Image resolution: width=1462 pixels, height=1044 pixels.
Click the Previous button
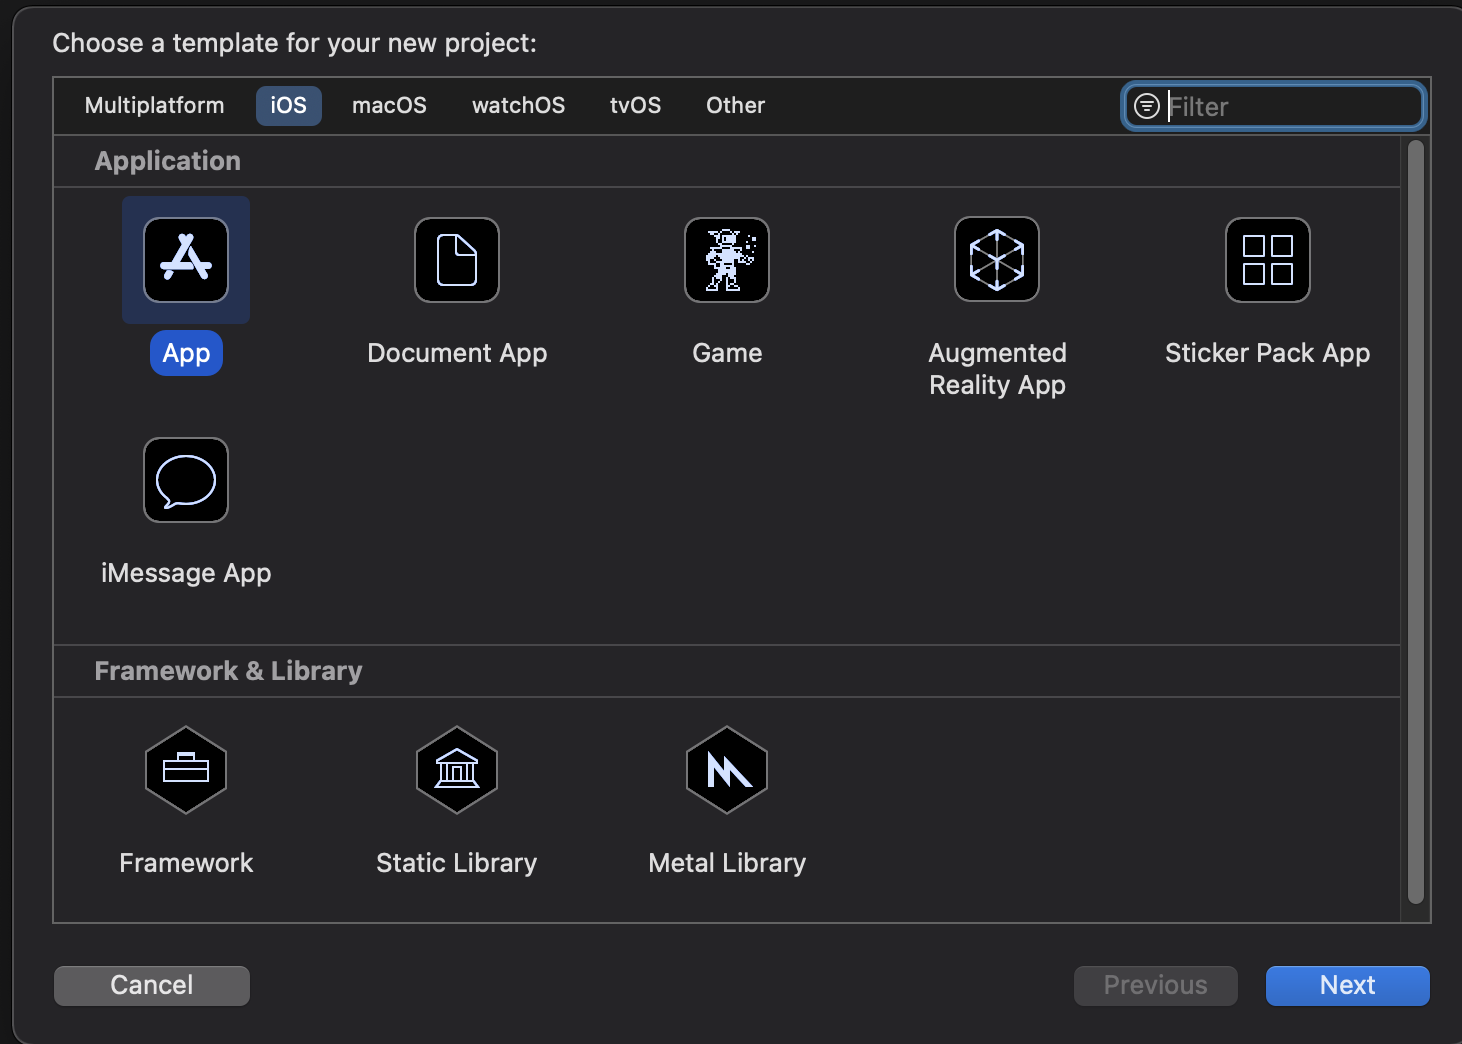[x=1156, y=986]
